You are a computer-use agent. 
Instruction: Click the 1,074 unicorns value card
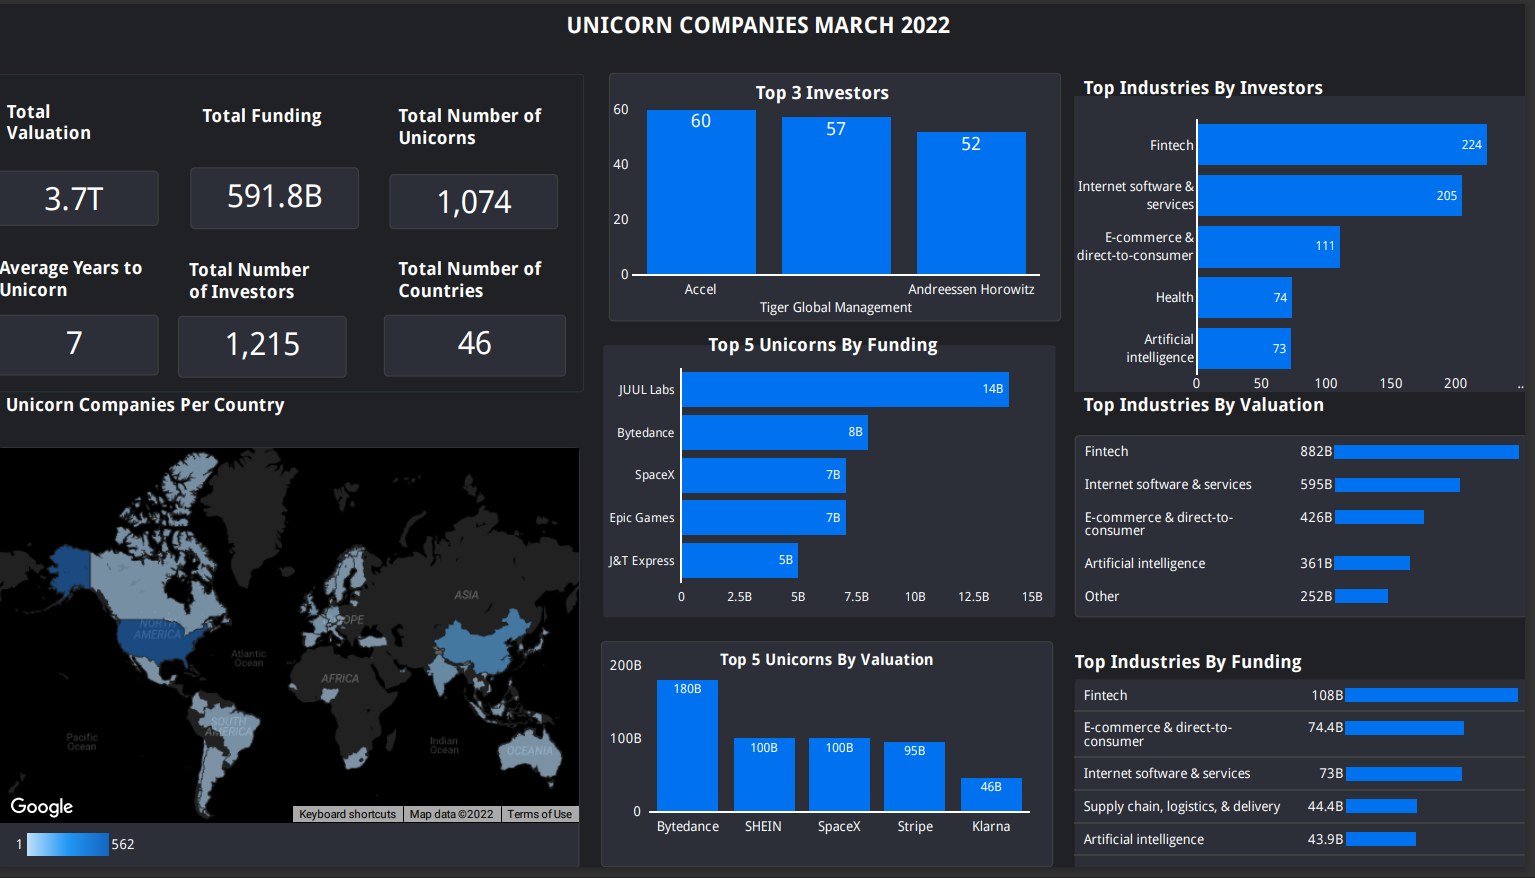474,202
